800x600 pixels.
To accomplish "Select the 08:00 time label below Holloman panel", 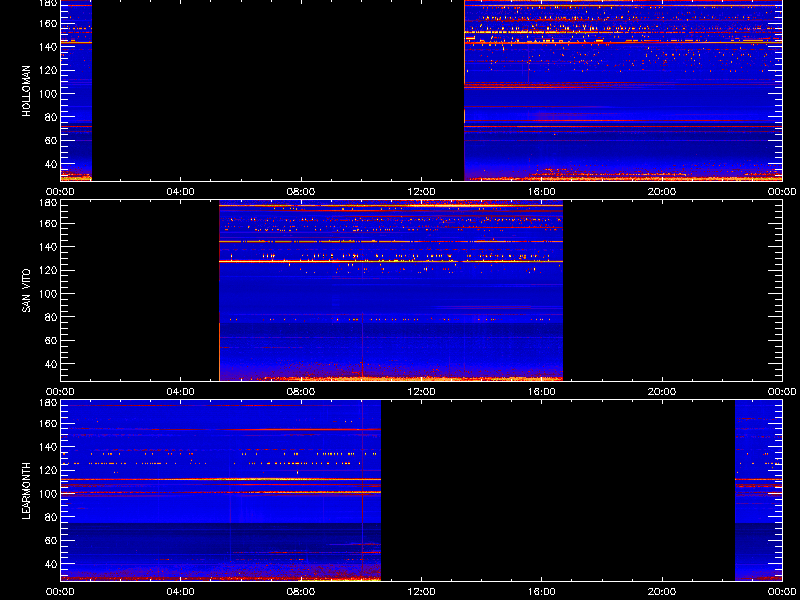I will point(301,192).
